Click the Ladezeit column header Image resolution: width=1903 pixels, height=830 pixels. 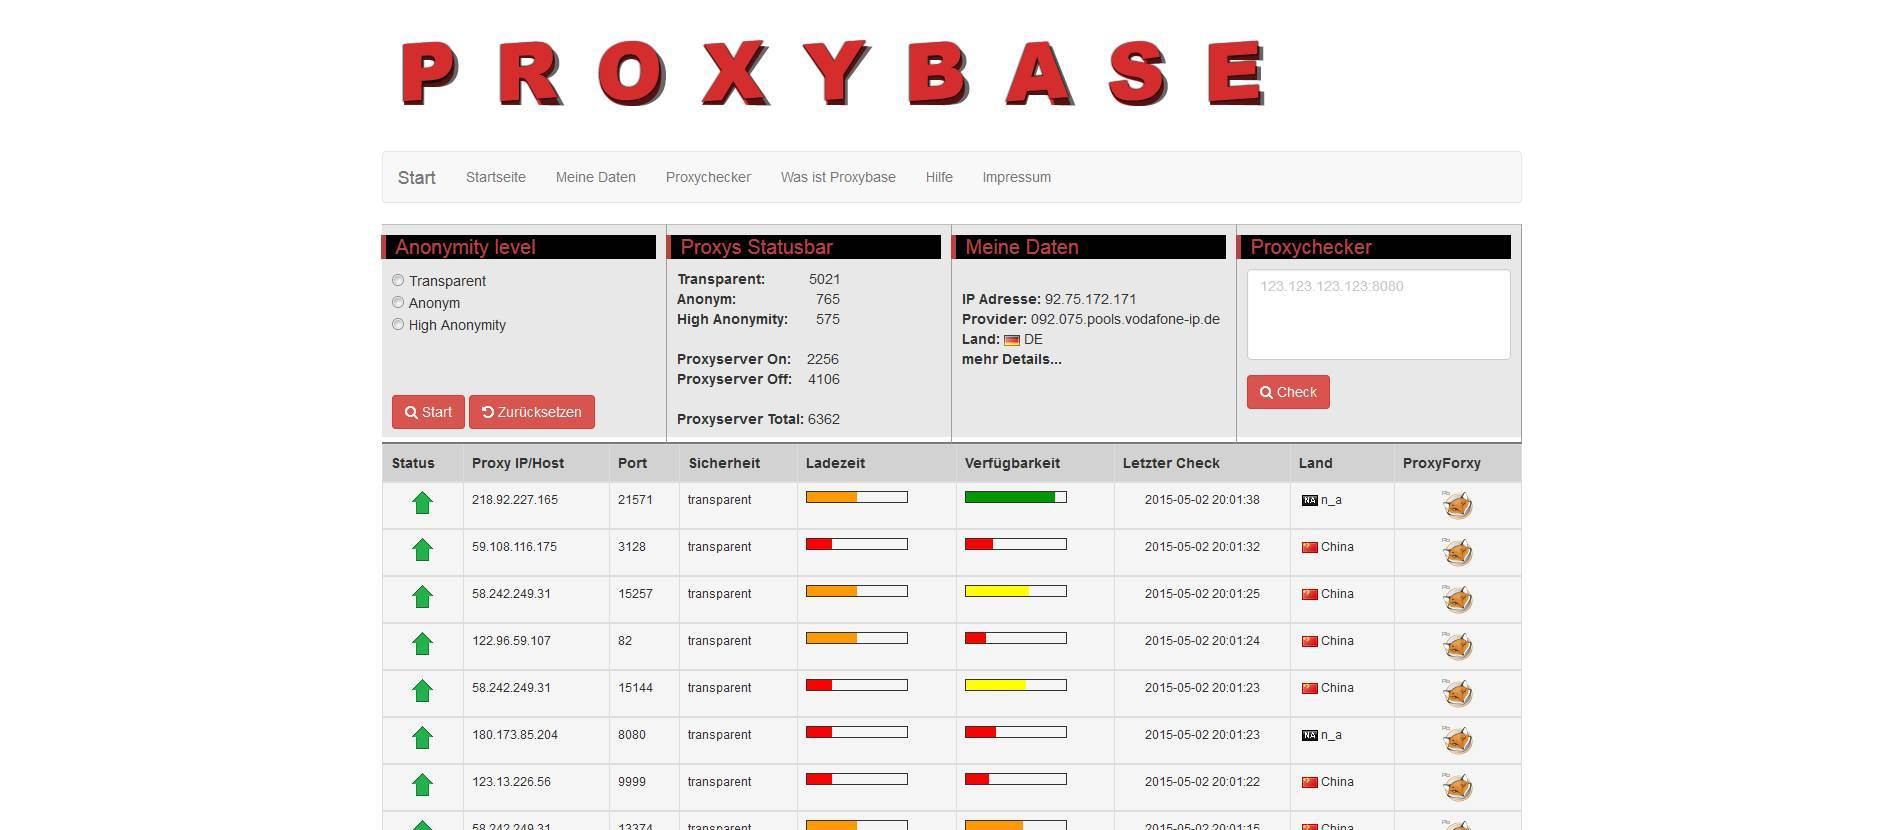[x=835, y=463]
